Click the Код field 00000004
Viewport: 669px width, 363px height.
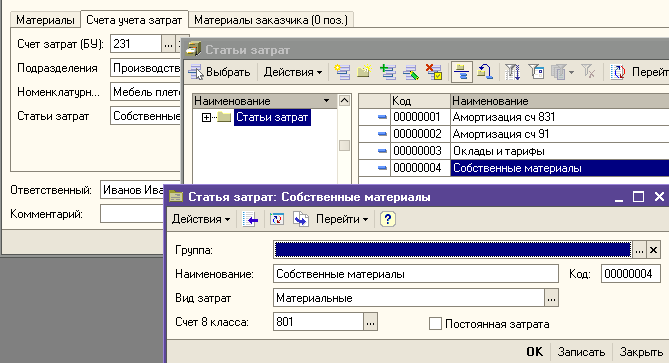631,274
